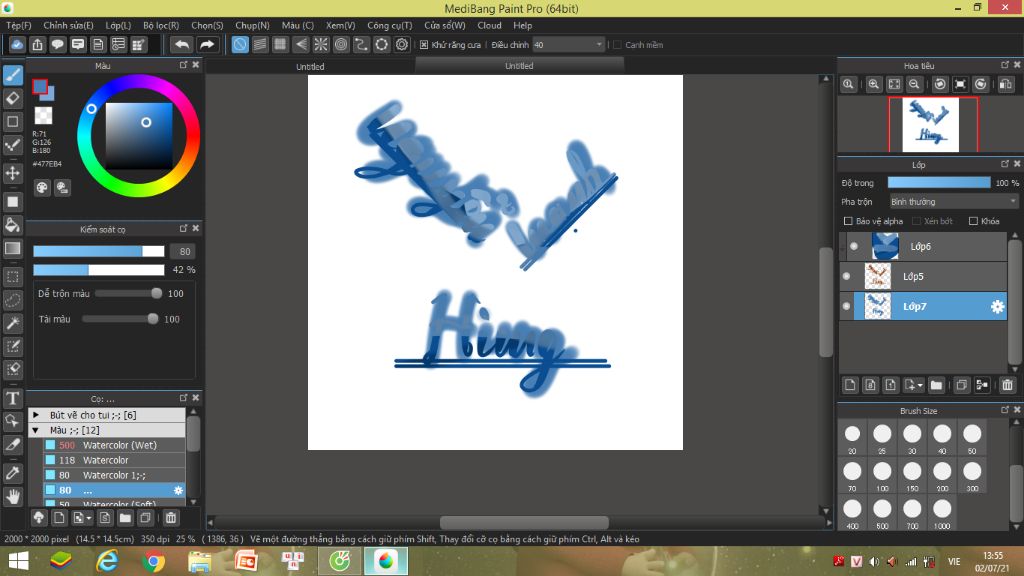Select the Lasso selection tool
Screen dimensions: 1024x576
tap(13, 300)
